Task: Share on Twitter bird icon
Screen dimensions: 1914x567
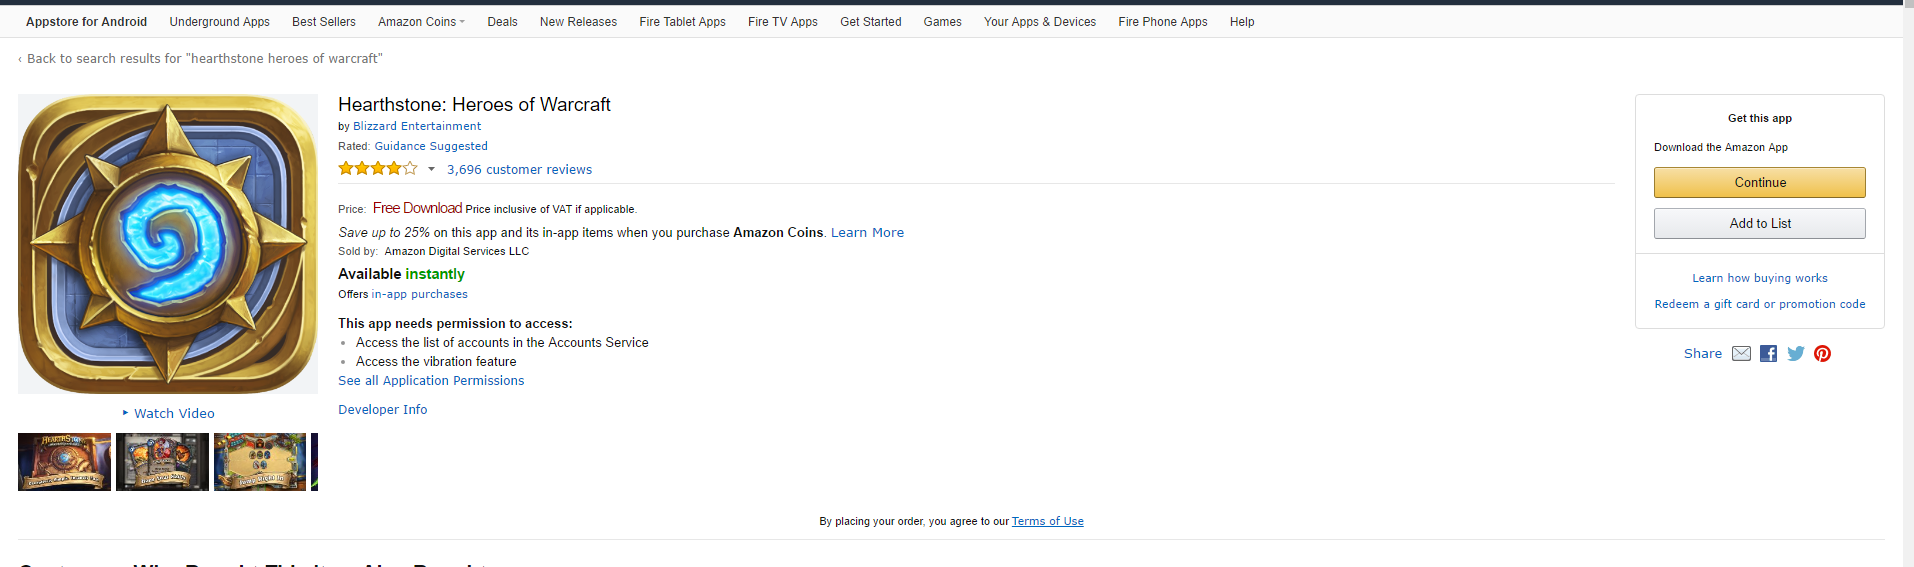Action: (x=1796, y=353)
